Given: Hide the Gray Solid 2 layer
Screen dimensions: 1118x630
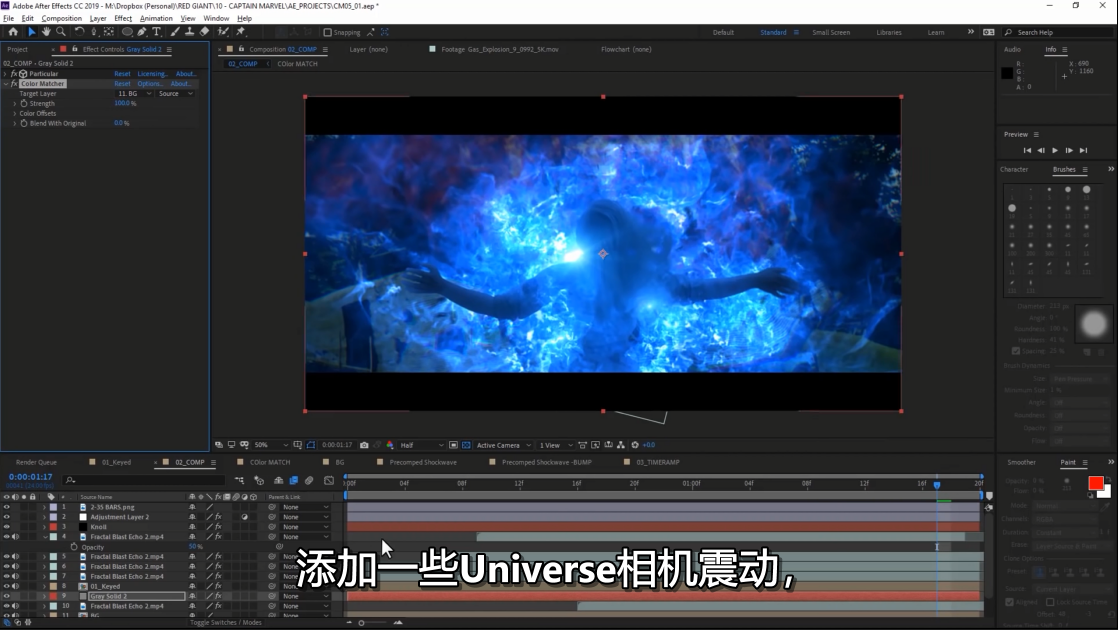Looking at the screenshot, I should tap(6, 596).
